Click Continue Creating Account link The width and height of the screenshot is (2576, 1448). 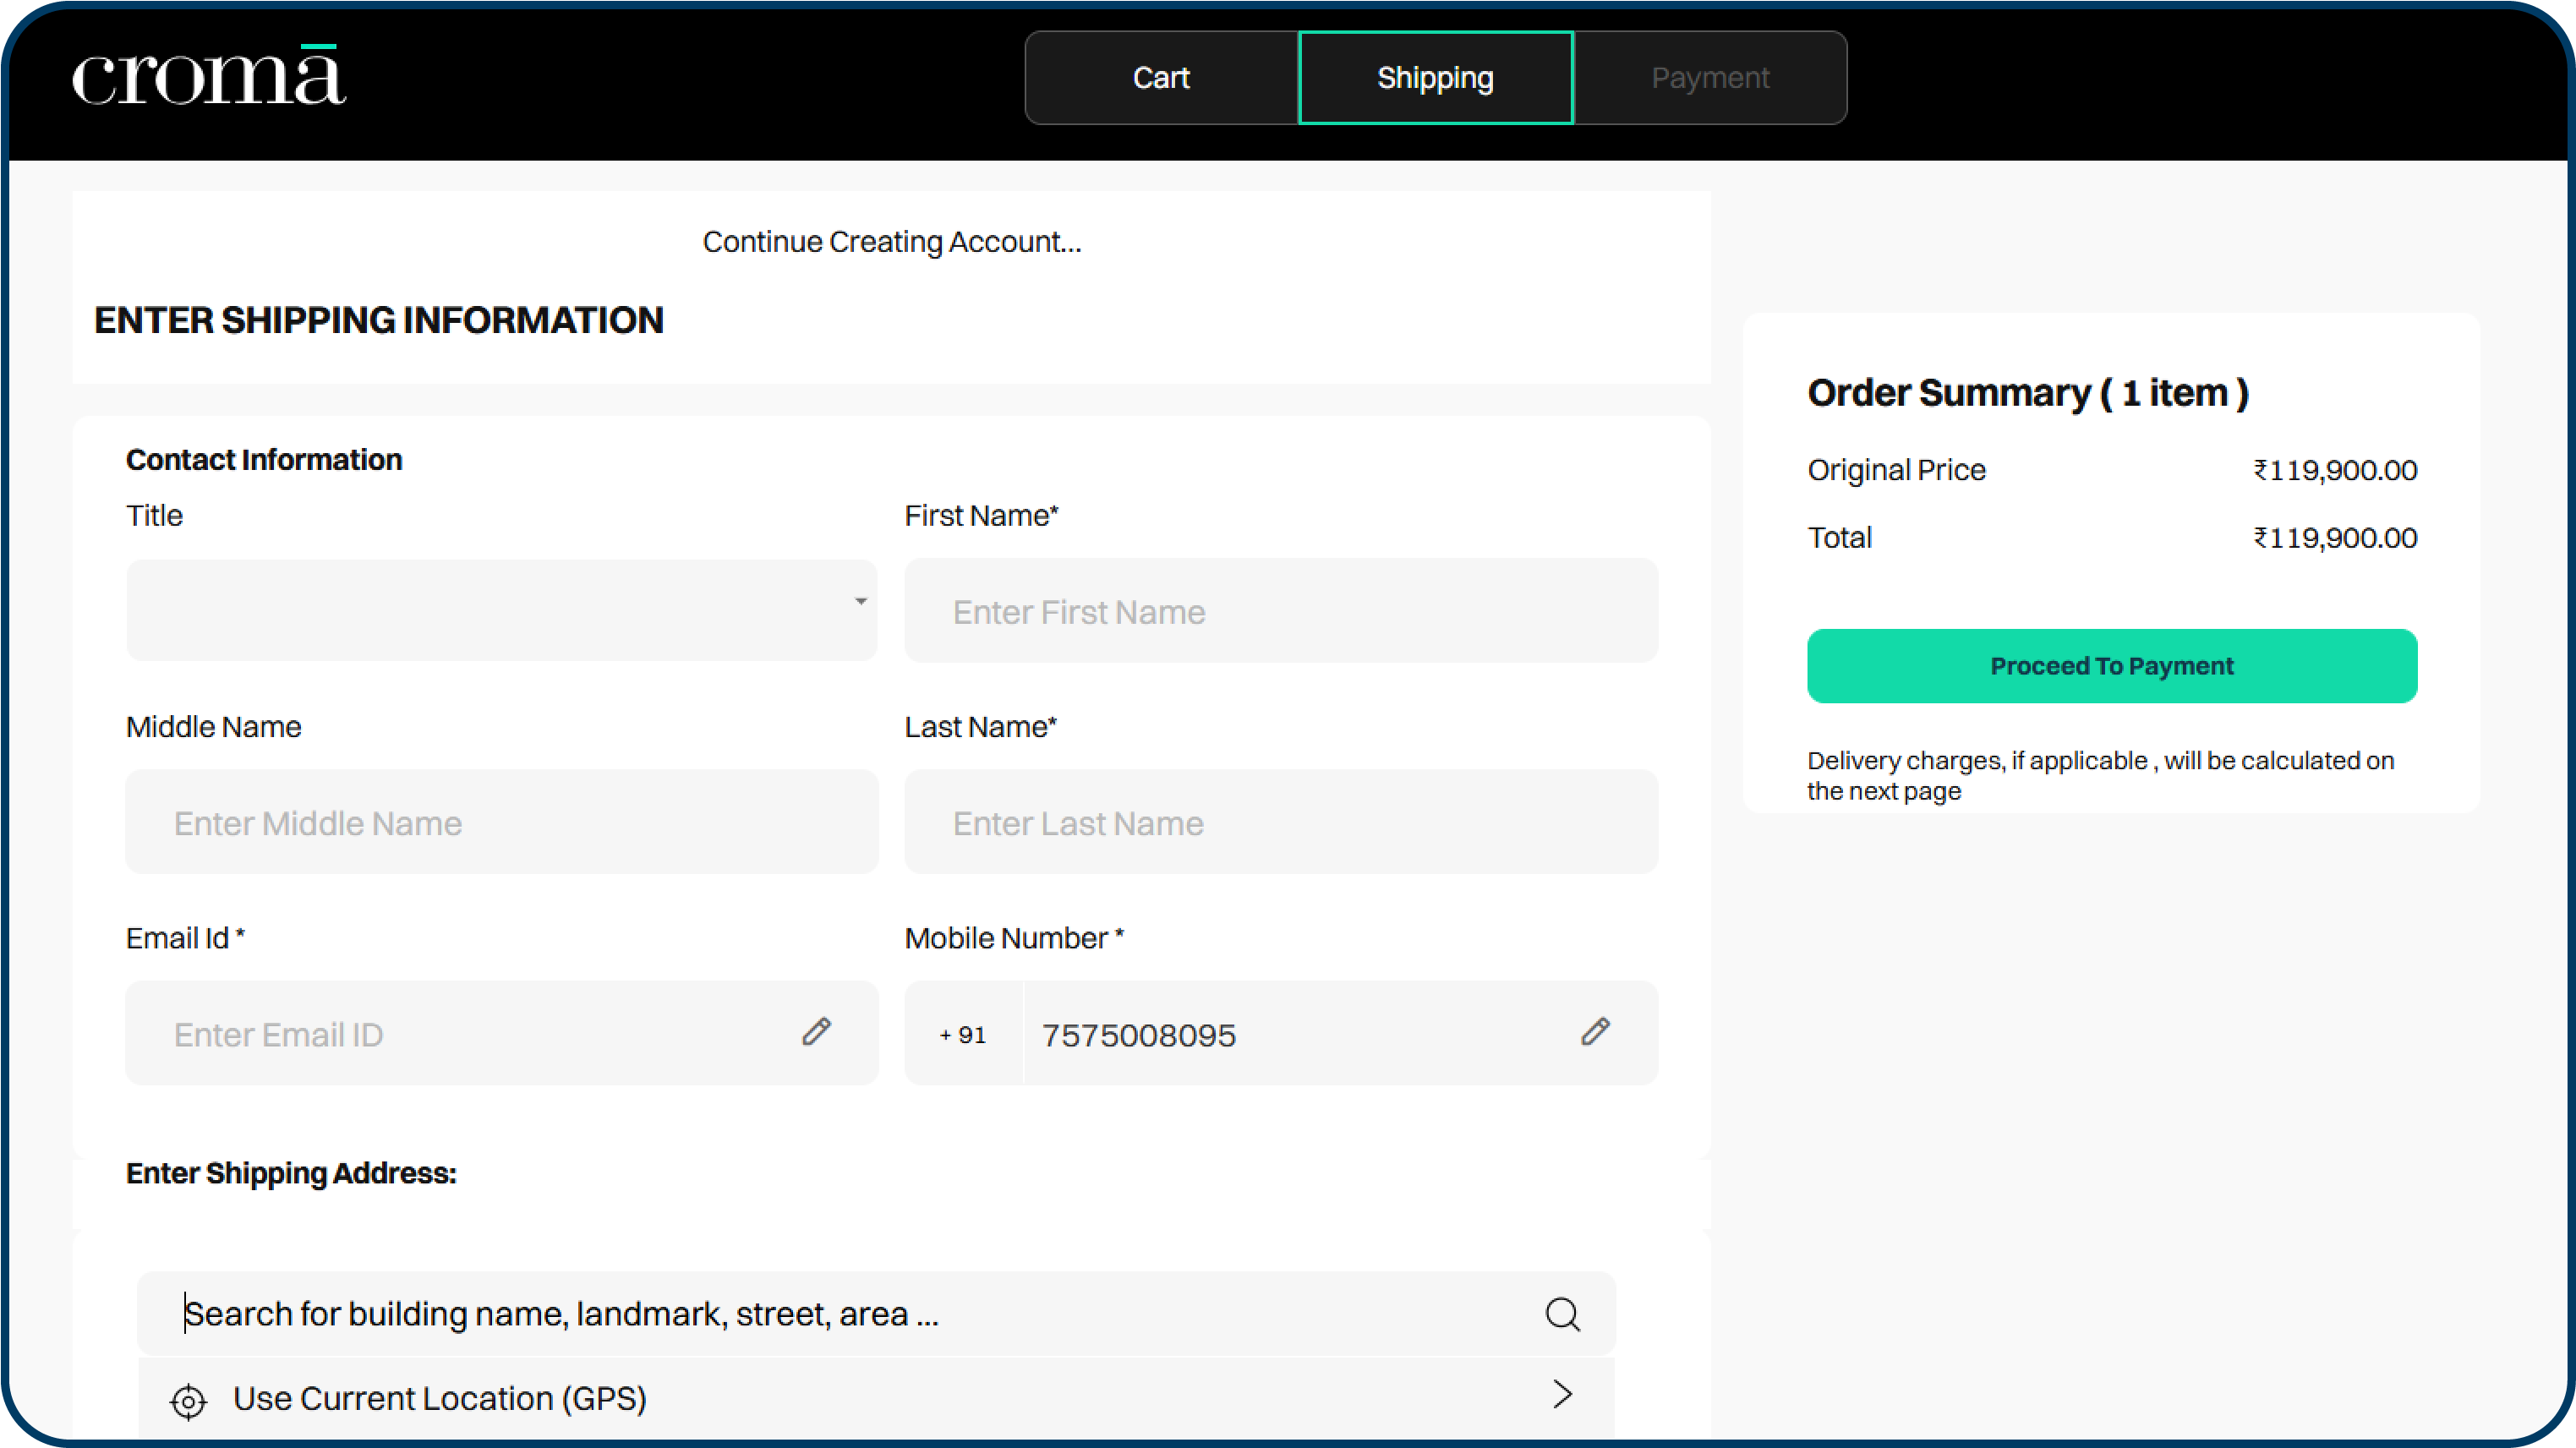coord(893,241)
